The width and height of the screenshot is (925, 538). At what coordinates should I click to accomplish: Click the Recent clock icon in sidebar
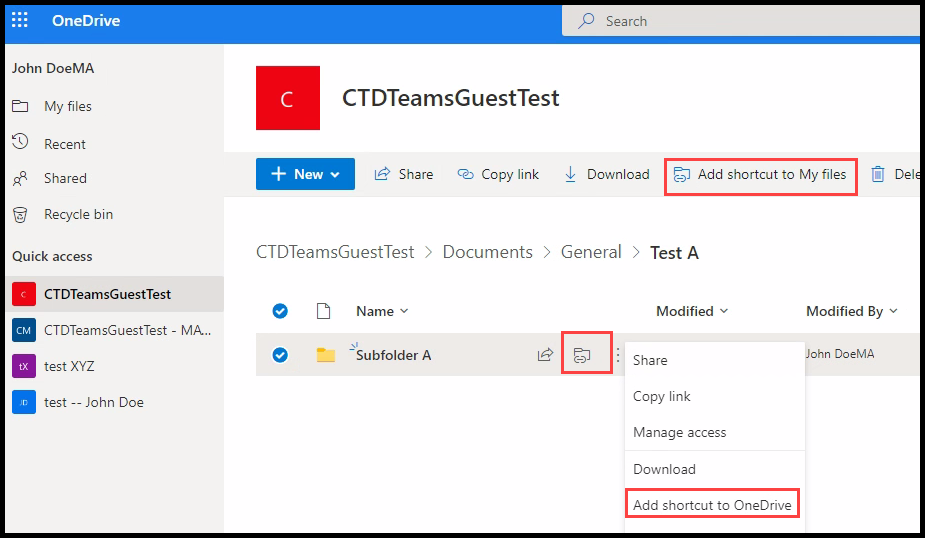pos(20,142)
